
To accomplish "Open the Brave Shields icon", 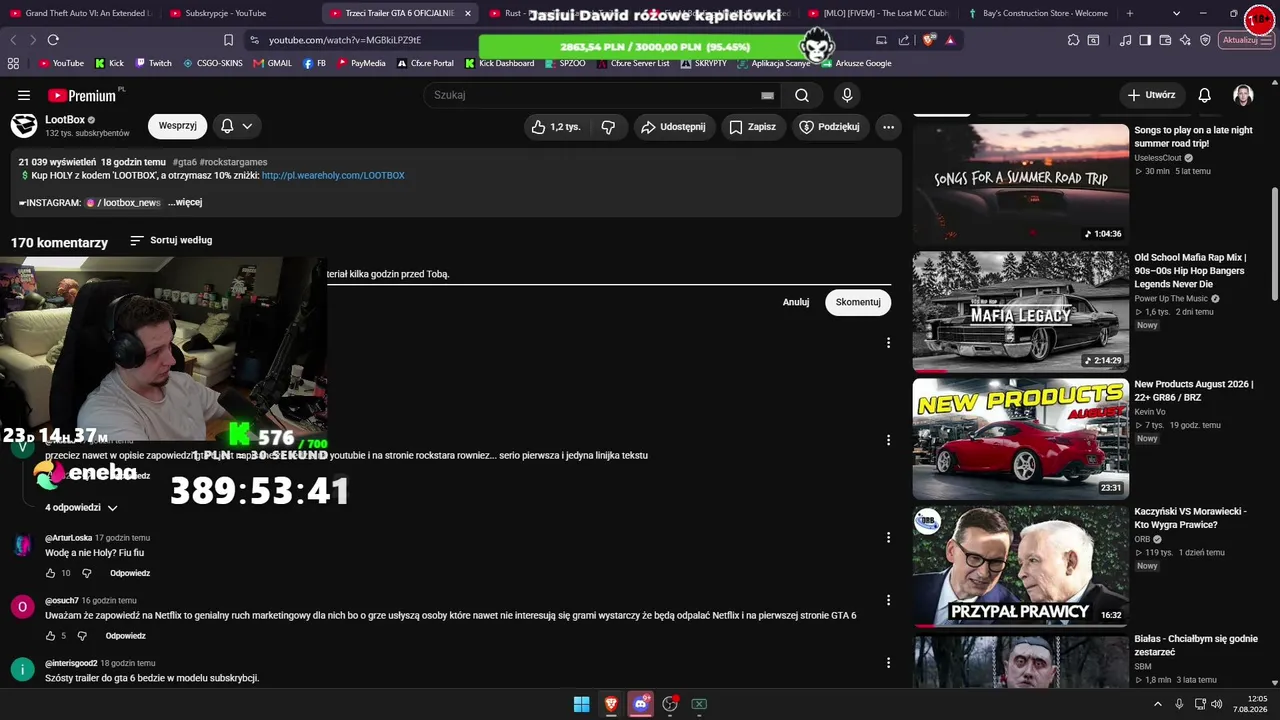I will 929,40.
